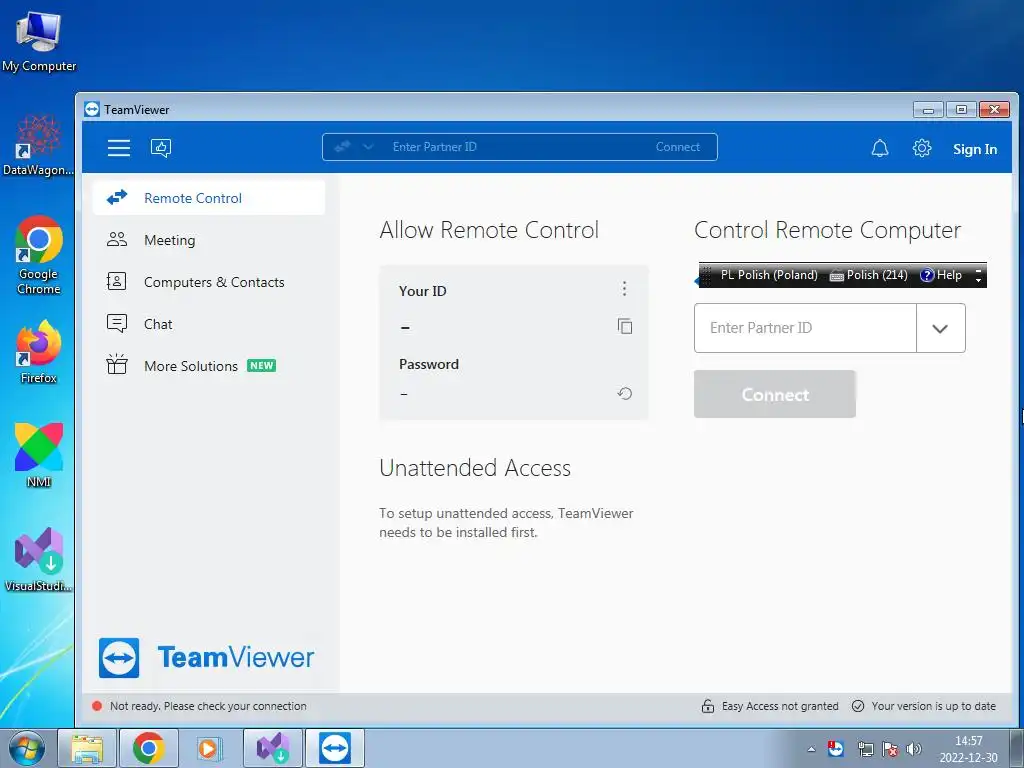Viewport: 1024px width, 768px height.
Task: Click the TeamViewer tray icon
Action: coord(835,748)
